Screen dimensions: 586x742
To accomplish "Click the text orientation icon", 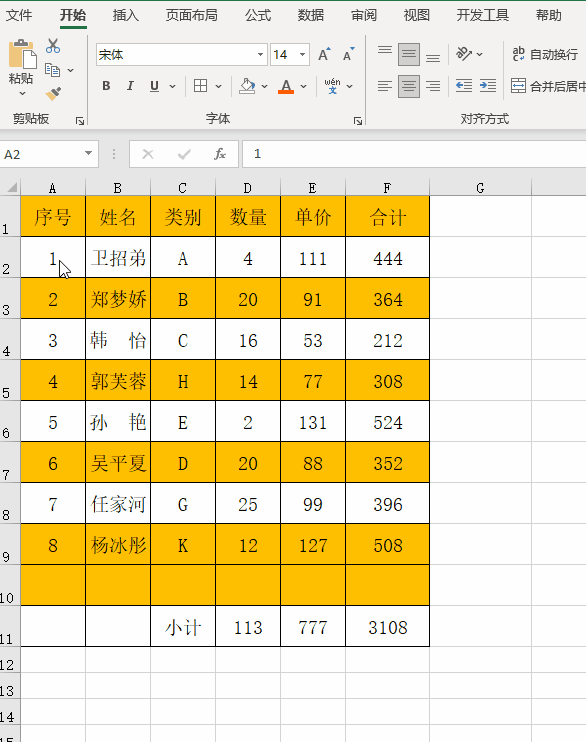I will click(464, 54).
